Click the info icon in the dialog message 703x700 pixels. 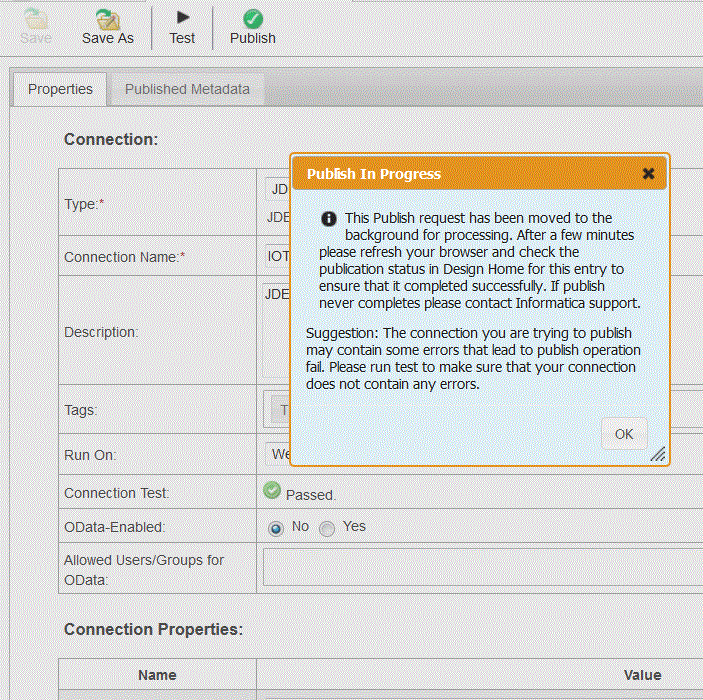328,218
